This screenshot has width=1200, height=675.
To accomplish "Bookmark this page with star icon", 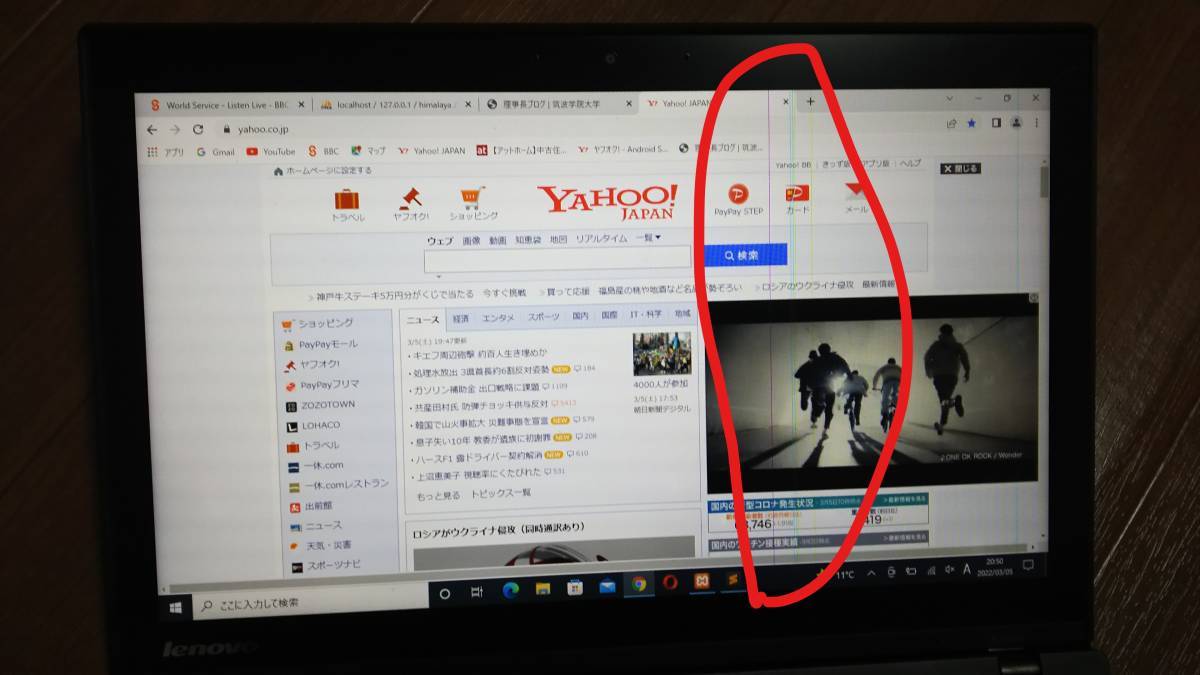I will 971,123.
